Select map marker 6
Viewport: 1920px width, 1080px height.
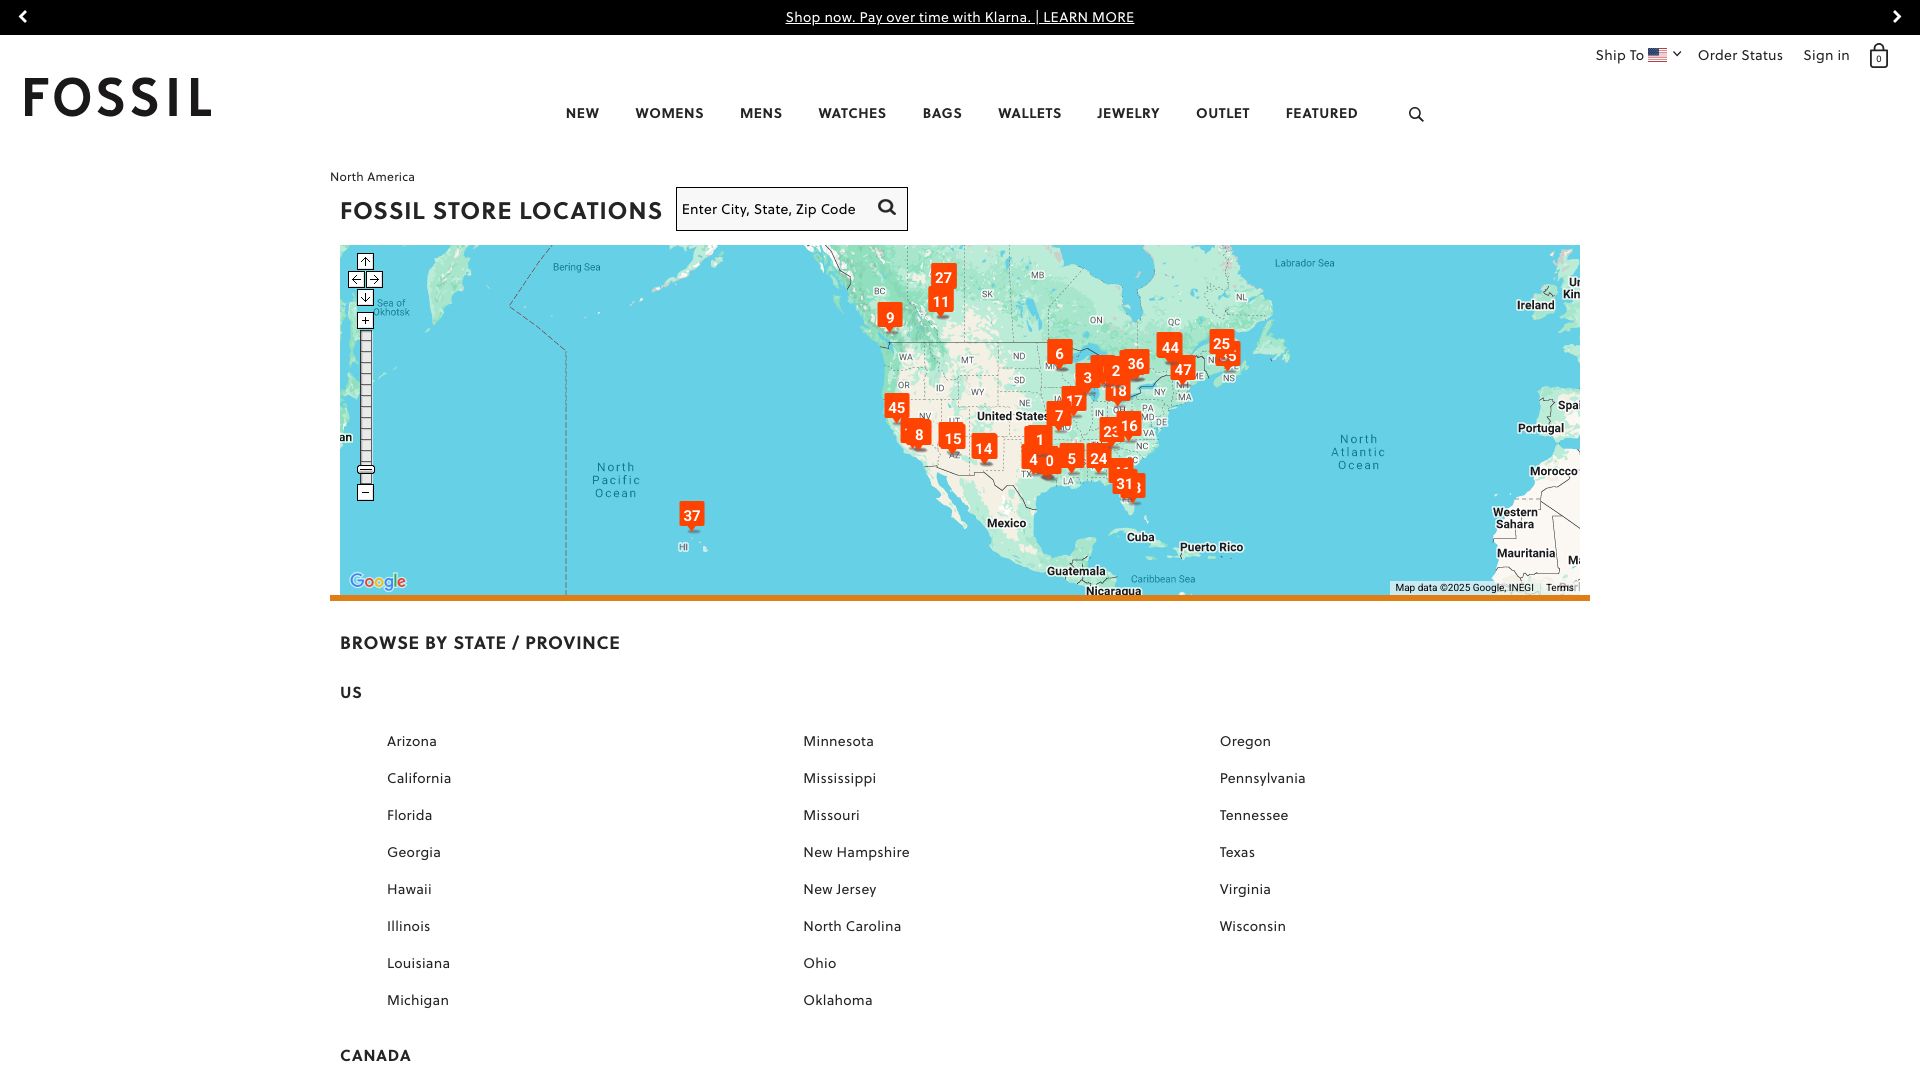[1060, 353]
